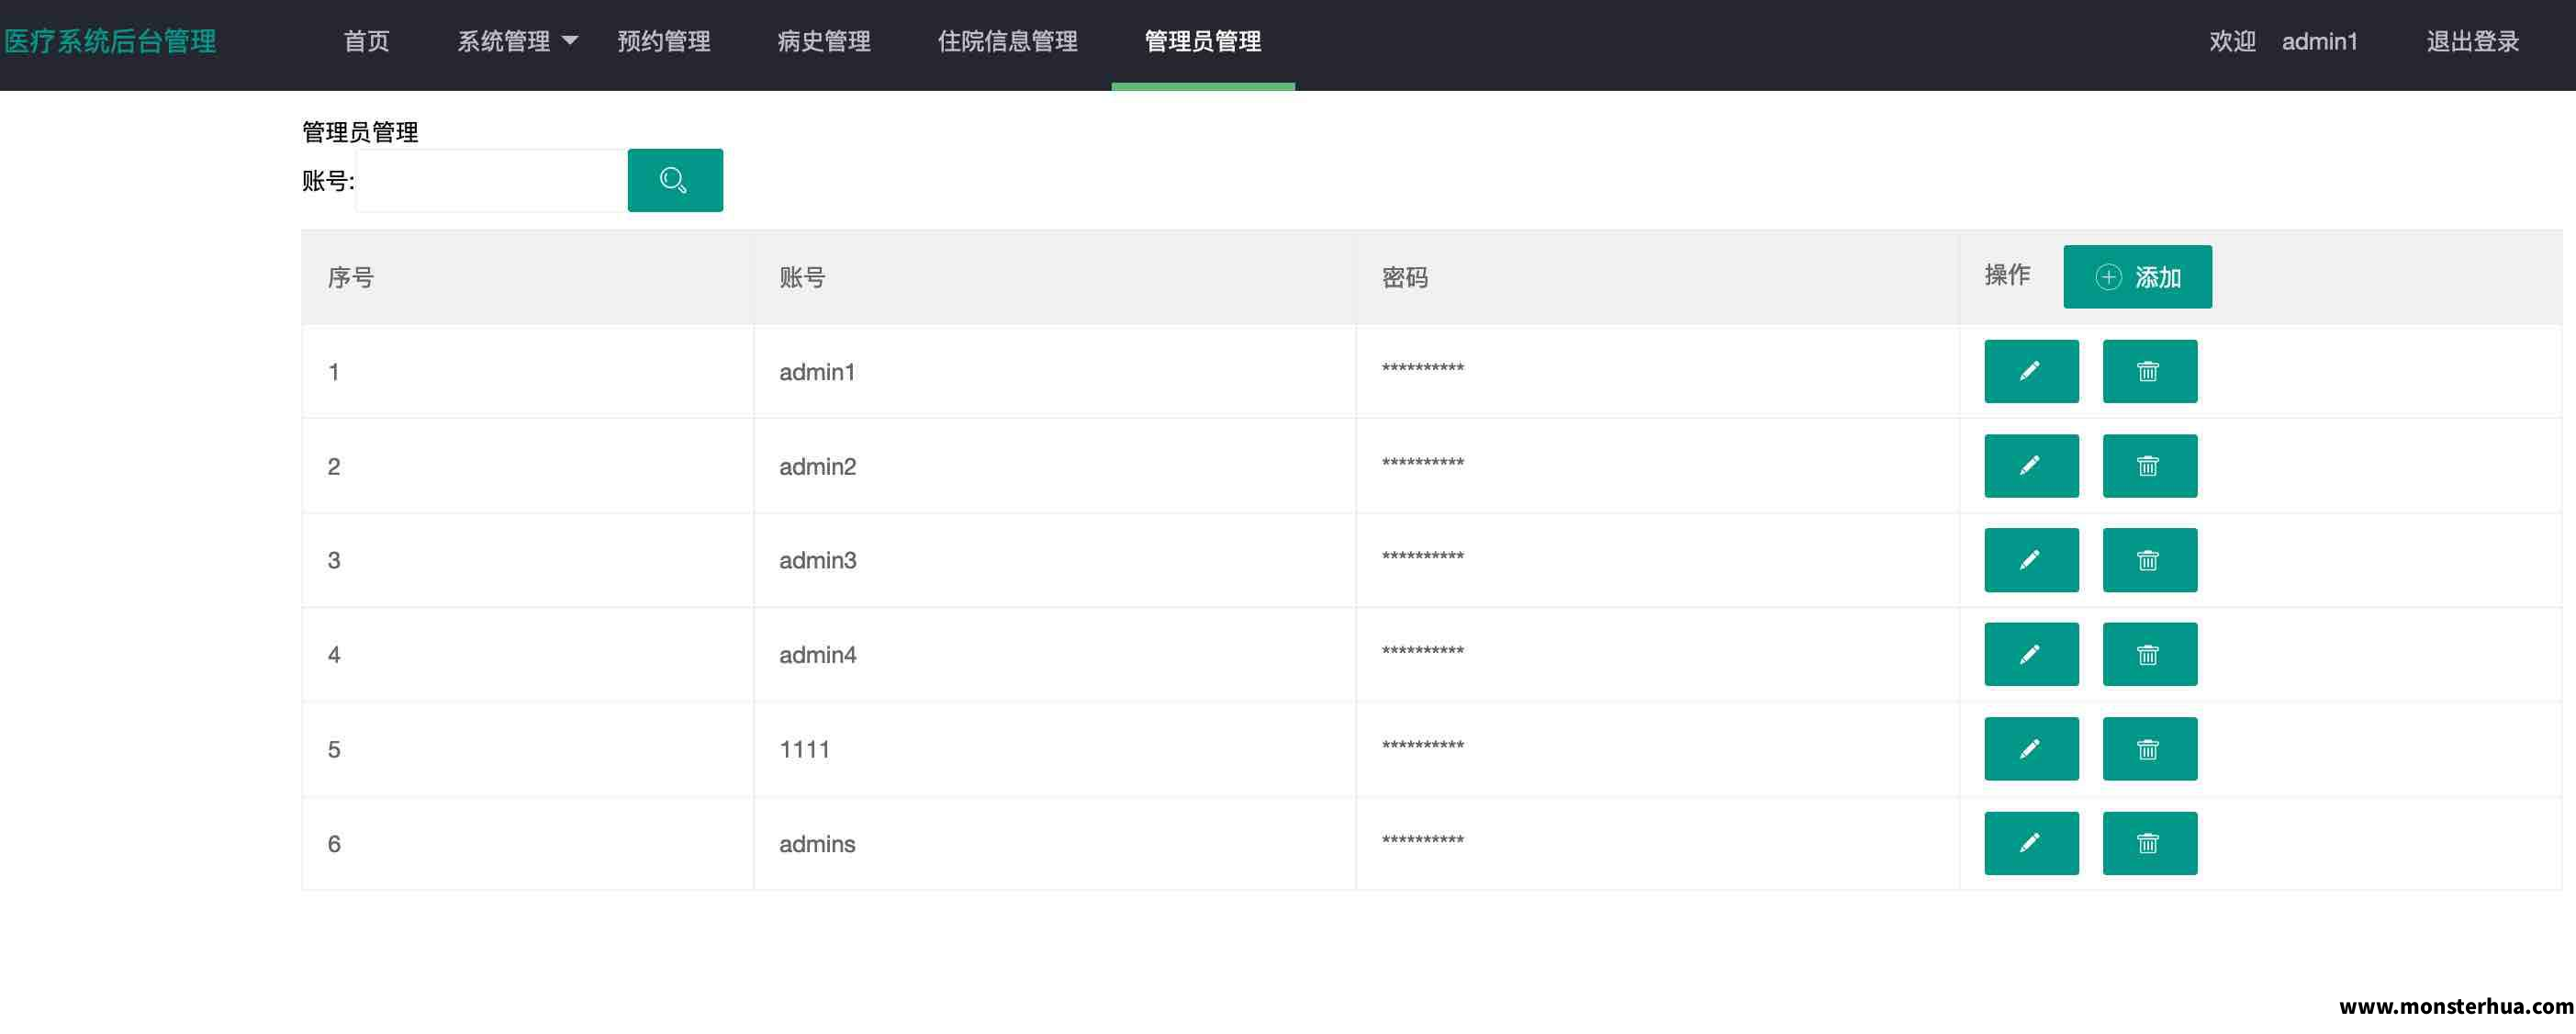
Task: Expand the 系统管理 dropdown menu
Action: (x=517, y=41)
